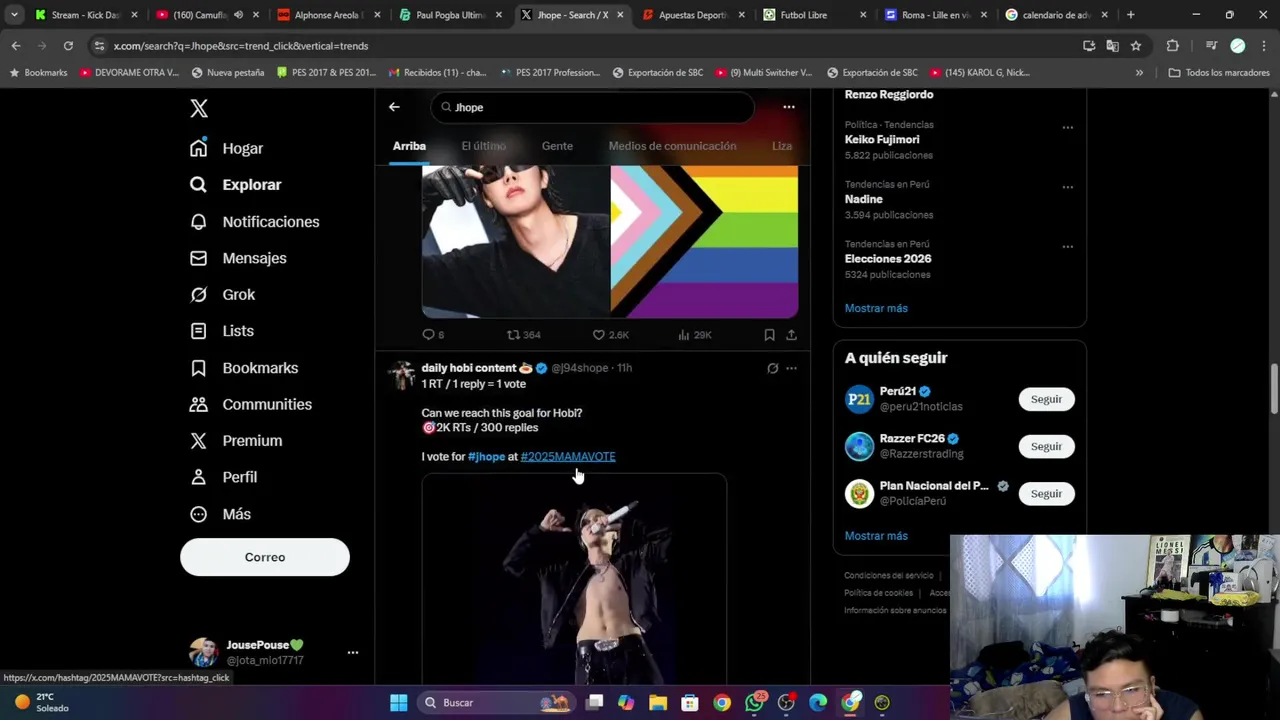Switch to the Liza tab
1280x720 pixels.
point(782,146)
